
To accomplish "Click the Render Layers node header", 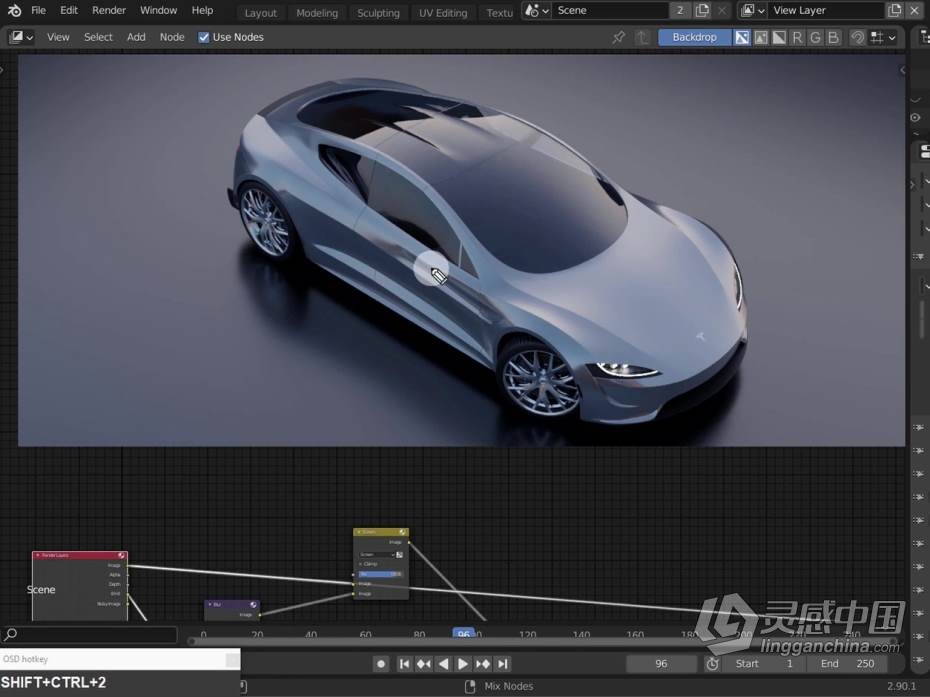I will pyautogui.click(x=79, y=555).
